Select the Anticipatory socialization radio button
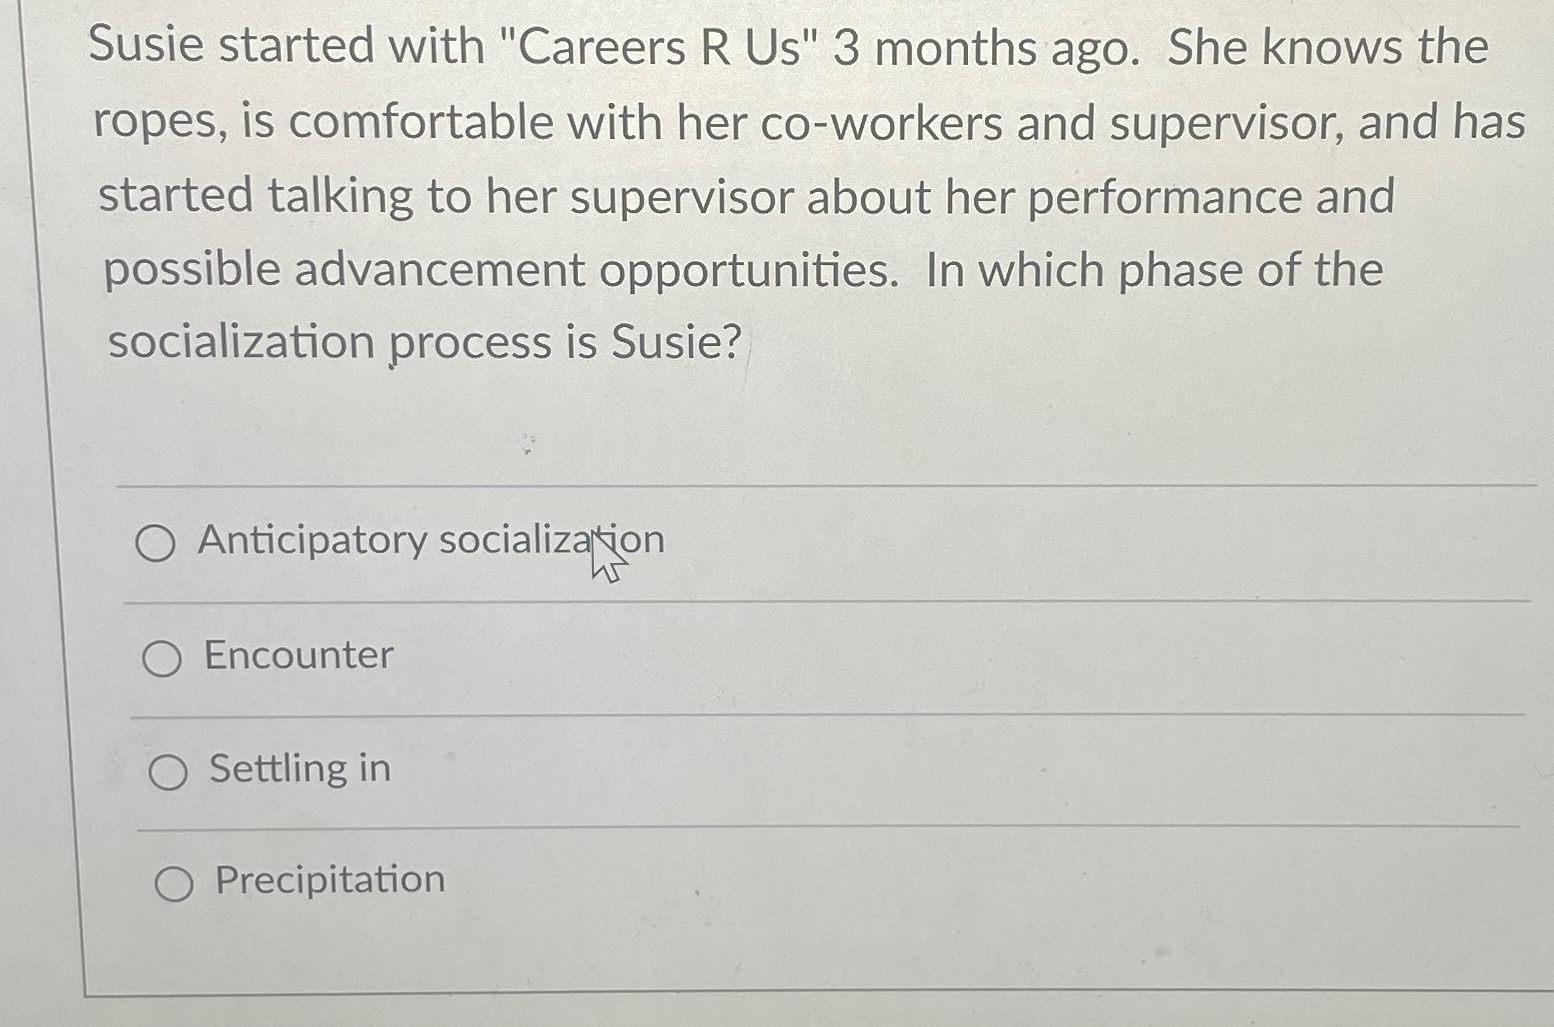Viewport: 1554px width, 1027px height. pyautogui.click(x=157, y=543)
